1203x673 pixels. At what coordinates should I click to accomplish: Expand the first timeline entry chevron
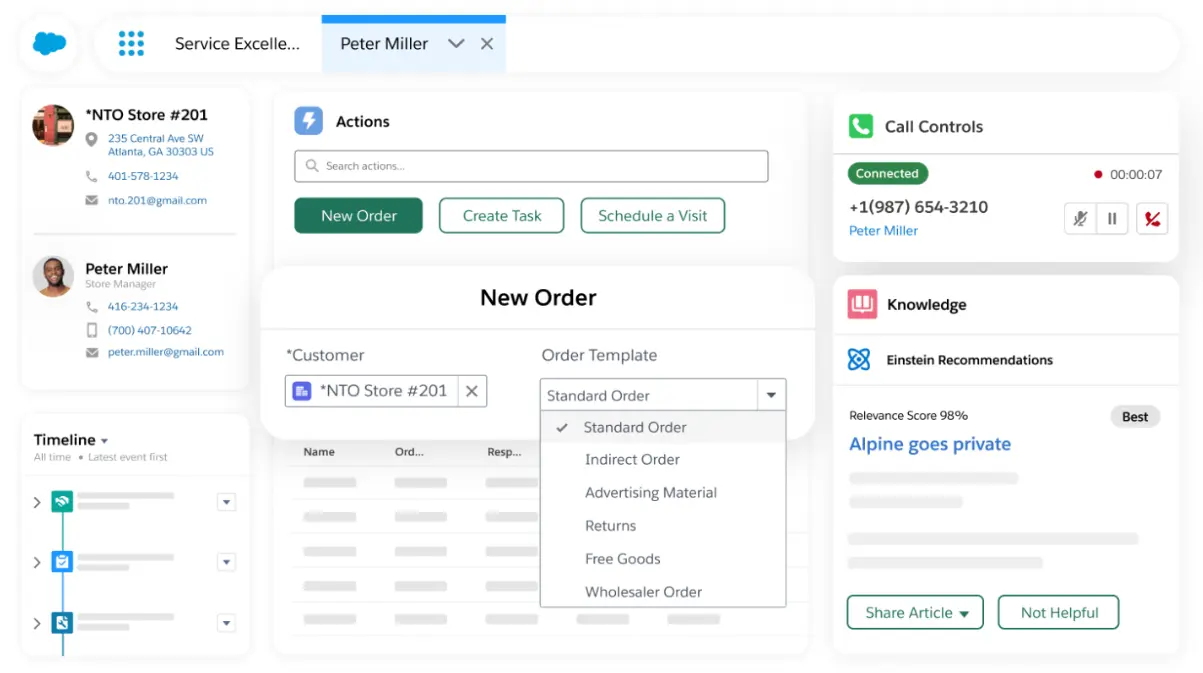(37, 502)
